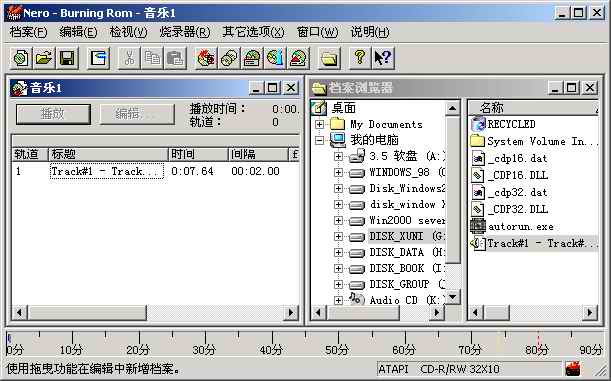Select the System Volume In... folder

(533, 141)
